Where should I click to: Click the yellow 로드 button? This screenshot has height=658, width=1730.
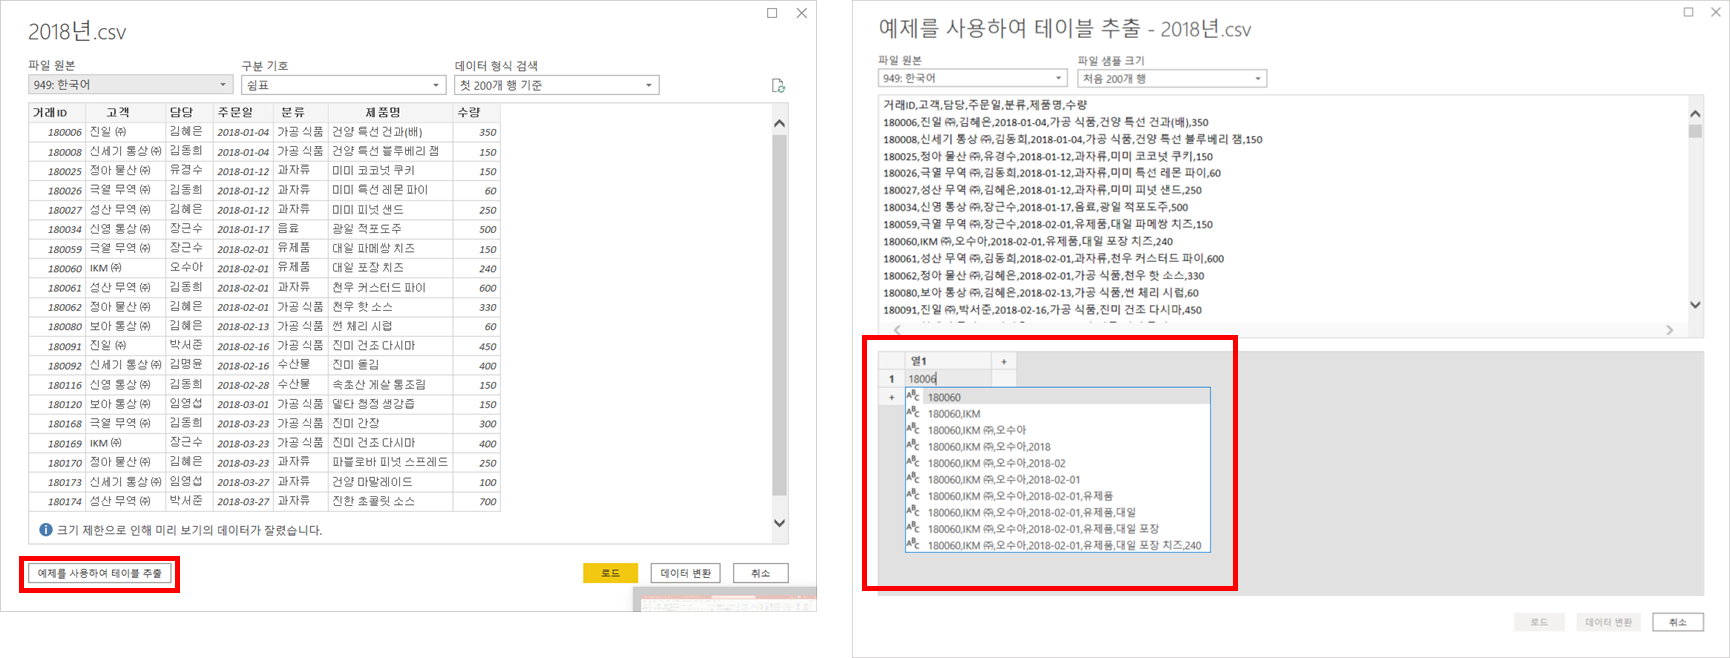pyautogui.click(x=611, y=573)
